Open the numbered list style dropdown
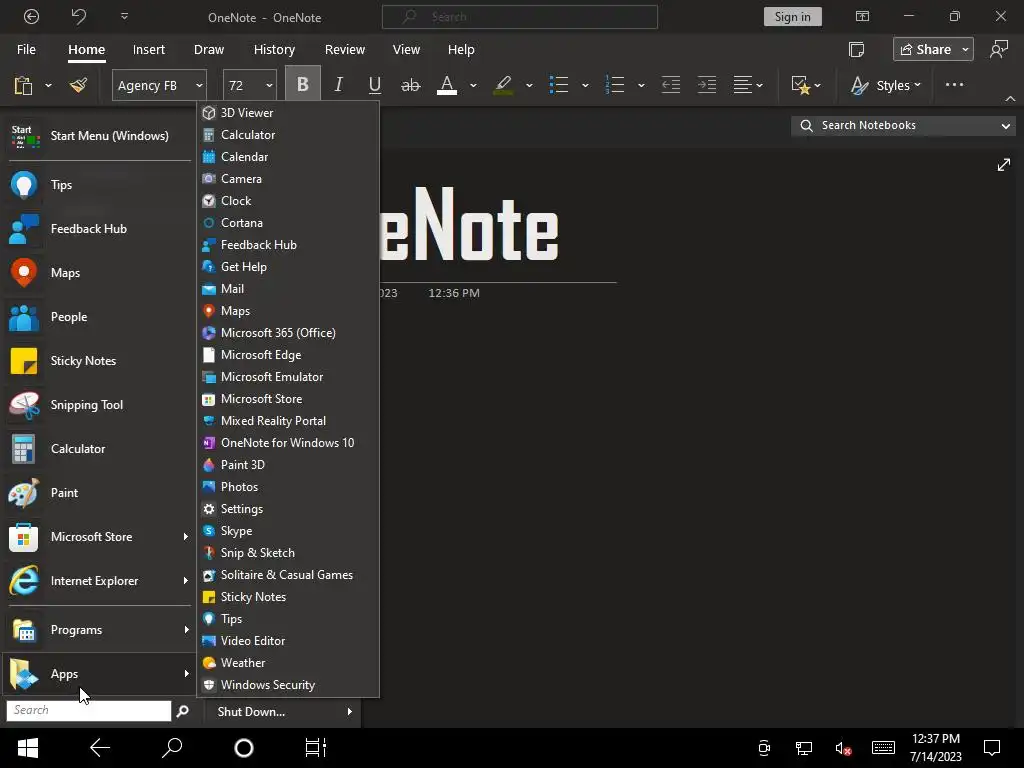Viewport: 1024px width, 768px height. (x=641, y=85)
